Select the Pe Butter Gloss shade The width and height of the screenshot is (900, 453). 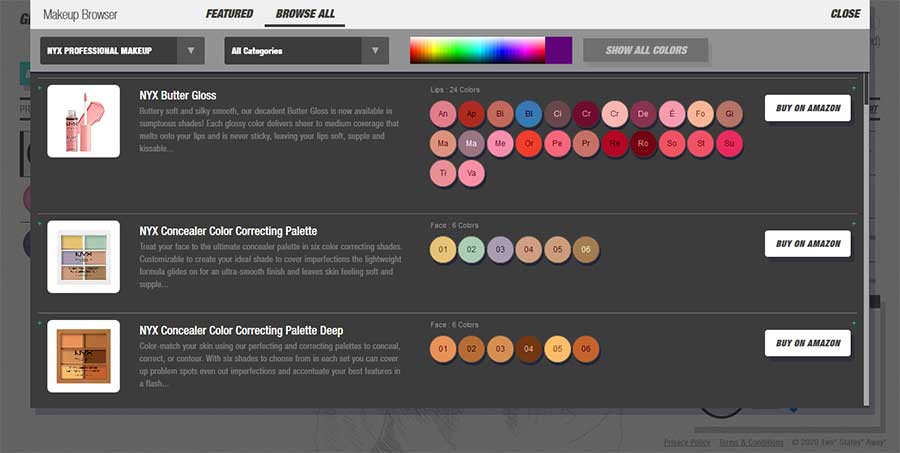coord(557,144)
